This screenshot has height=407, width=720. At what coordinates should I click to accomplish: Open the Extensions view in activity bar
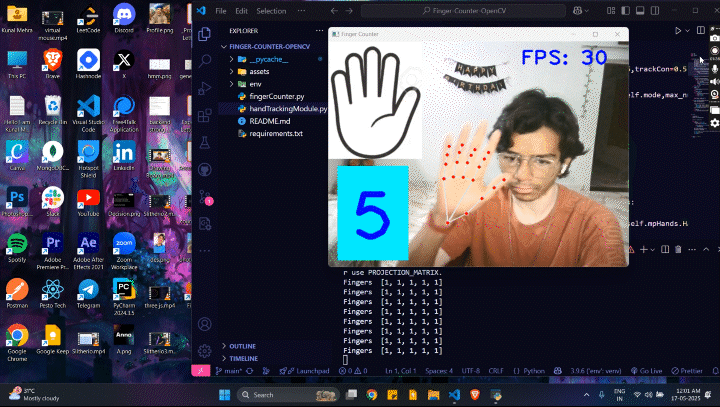point(204,115)
